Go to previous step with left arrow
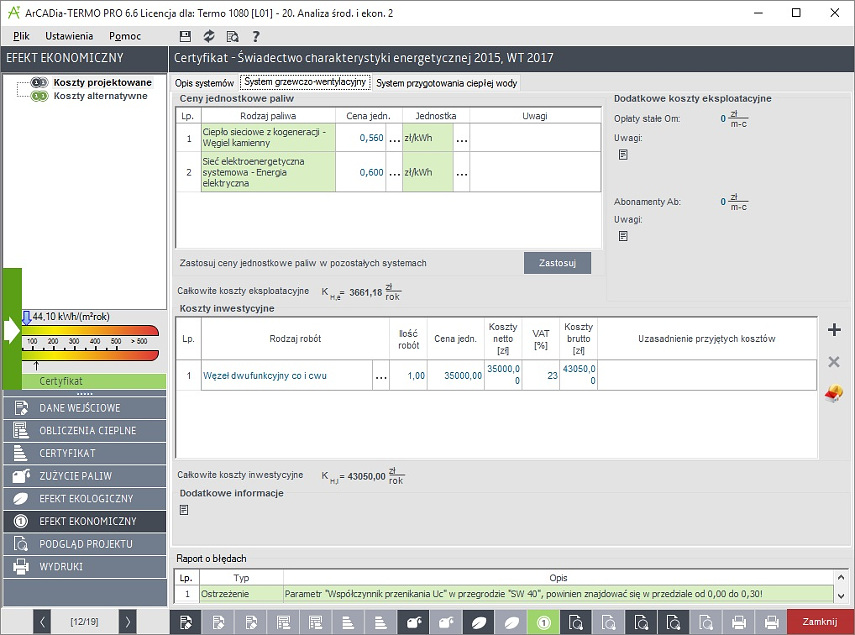The height and width of the screenshot is (635, 855). (42, 622)
